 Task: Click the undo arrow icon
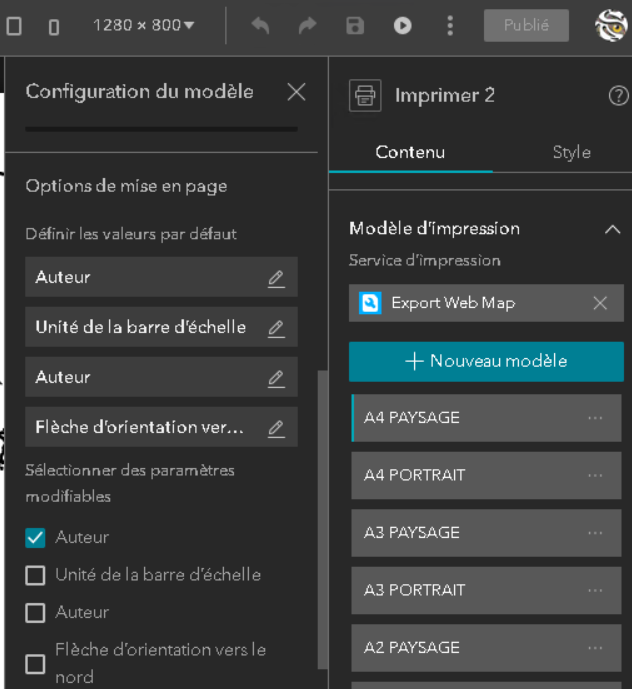[260, 25]
